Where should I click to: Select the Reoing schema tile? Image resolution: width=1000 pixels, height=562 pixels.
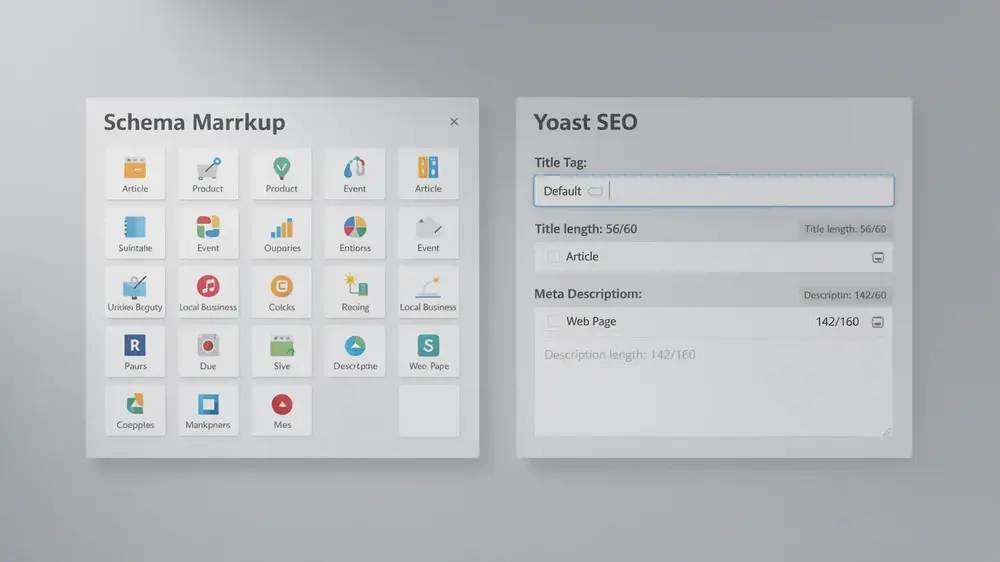(x=355, y=292)
